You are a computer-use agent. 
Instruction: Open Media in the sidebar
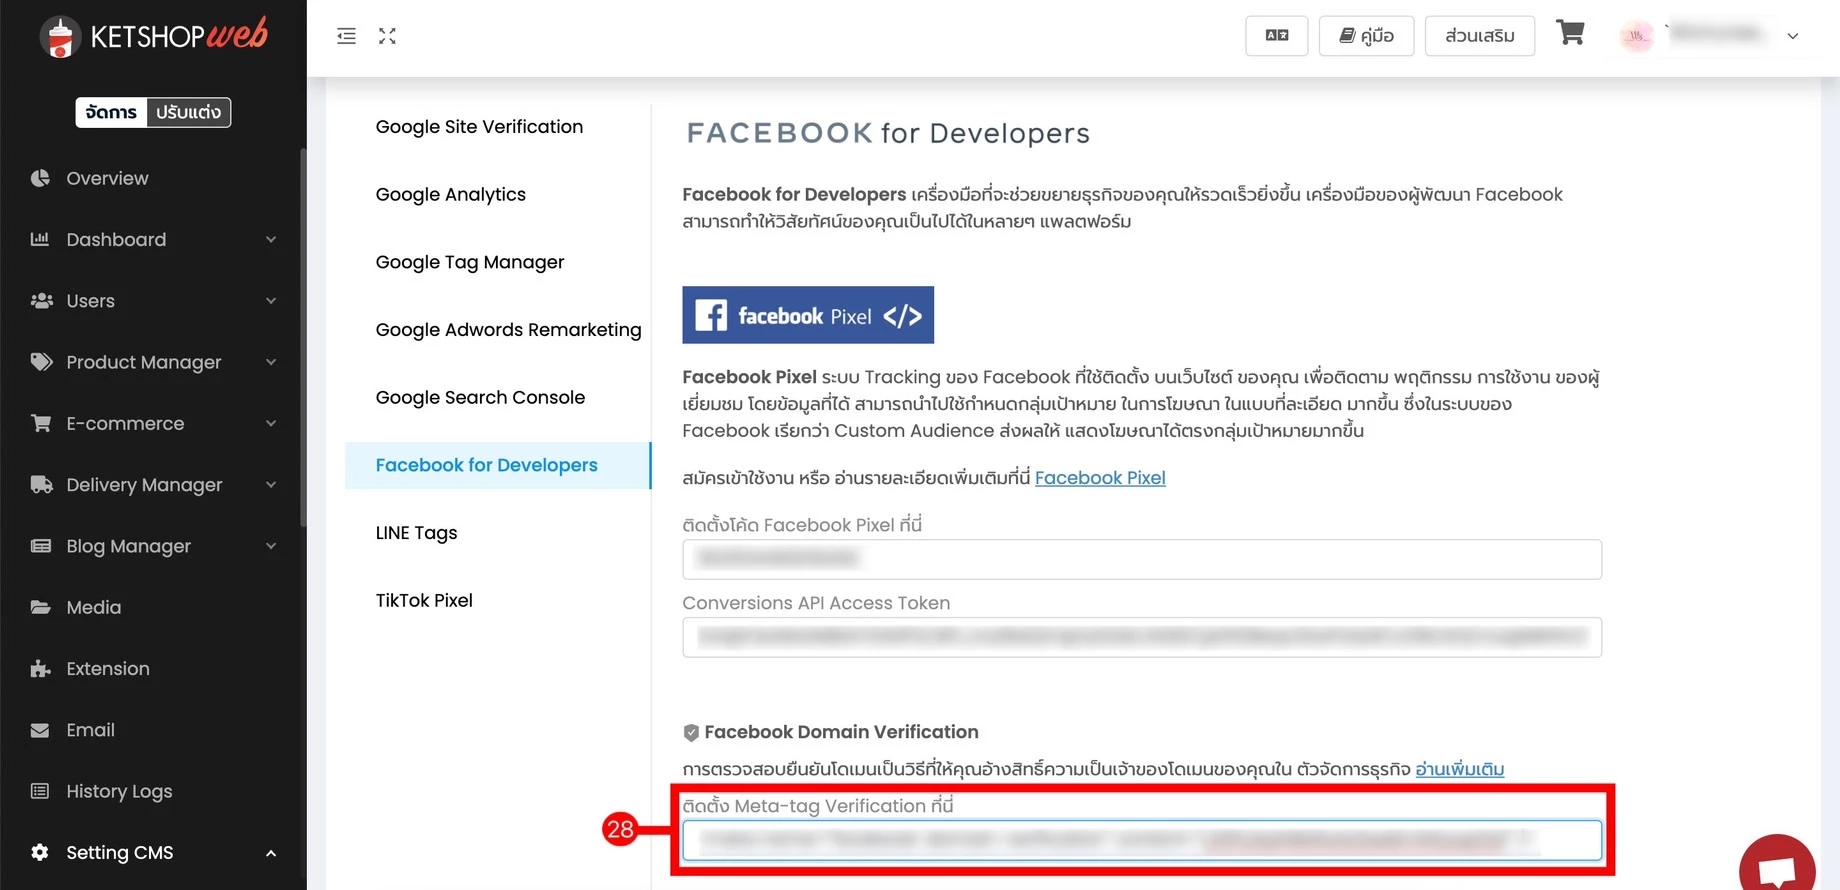pyautogui.click(x=94, y=607)
